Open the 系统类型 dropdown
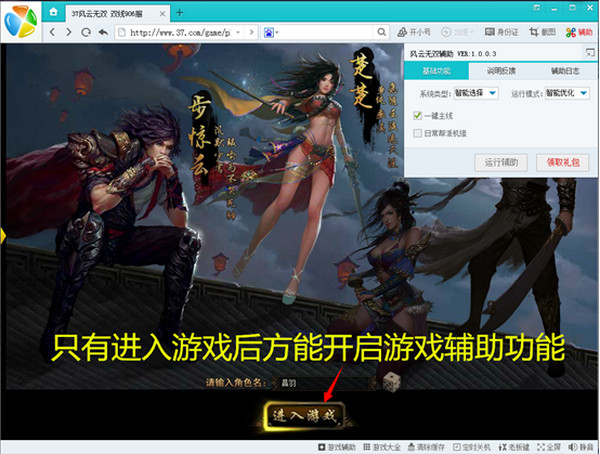Viewport: 600px width, 454px height. point(476,93)
